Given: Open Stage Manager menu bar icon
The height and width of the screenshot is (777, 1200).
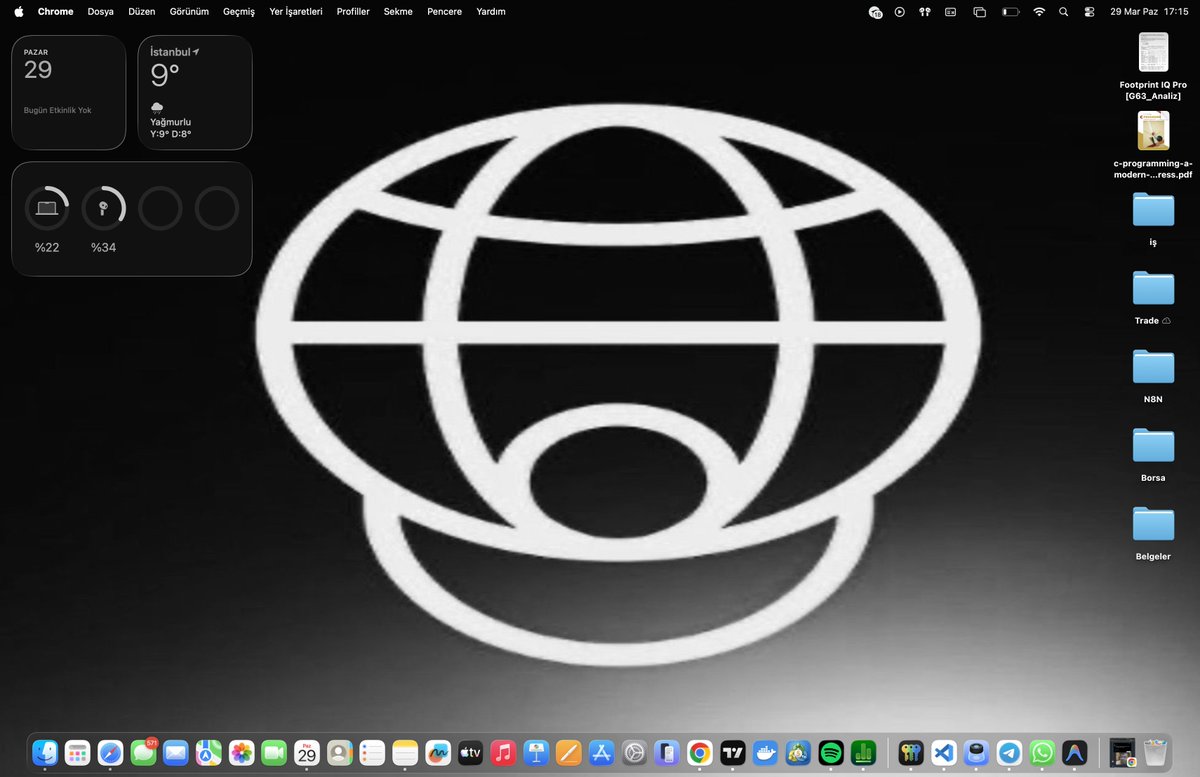Looking at the screenshot, I should (x=980, y=11).
